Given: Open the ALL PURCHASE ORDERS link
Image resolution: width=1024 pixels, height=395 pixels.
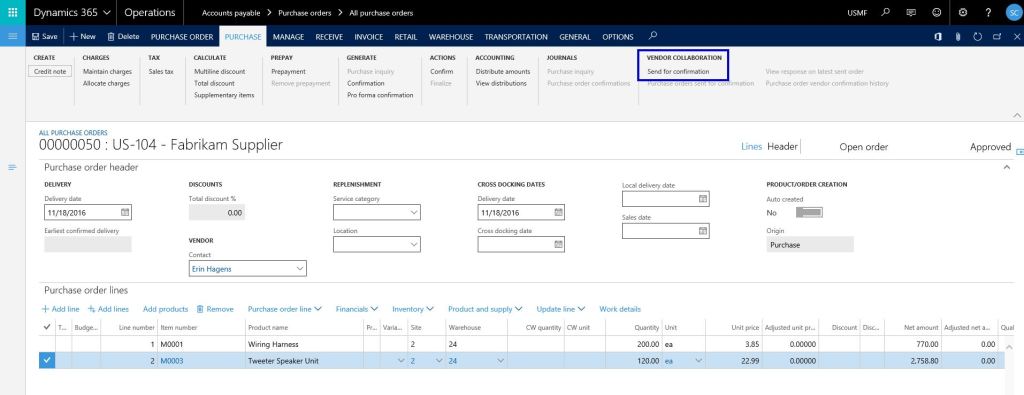Looking at the screenshot, I should click(73, 133).
